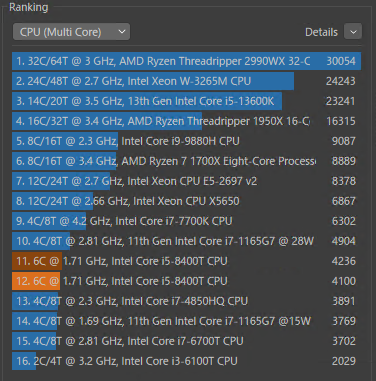Viewport: 376px width, 381px height.
Task: Open the CPU (Multi Core) dropdown
Action: pyautogui.click(x=71, y=32)
